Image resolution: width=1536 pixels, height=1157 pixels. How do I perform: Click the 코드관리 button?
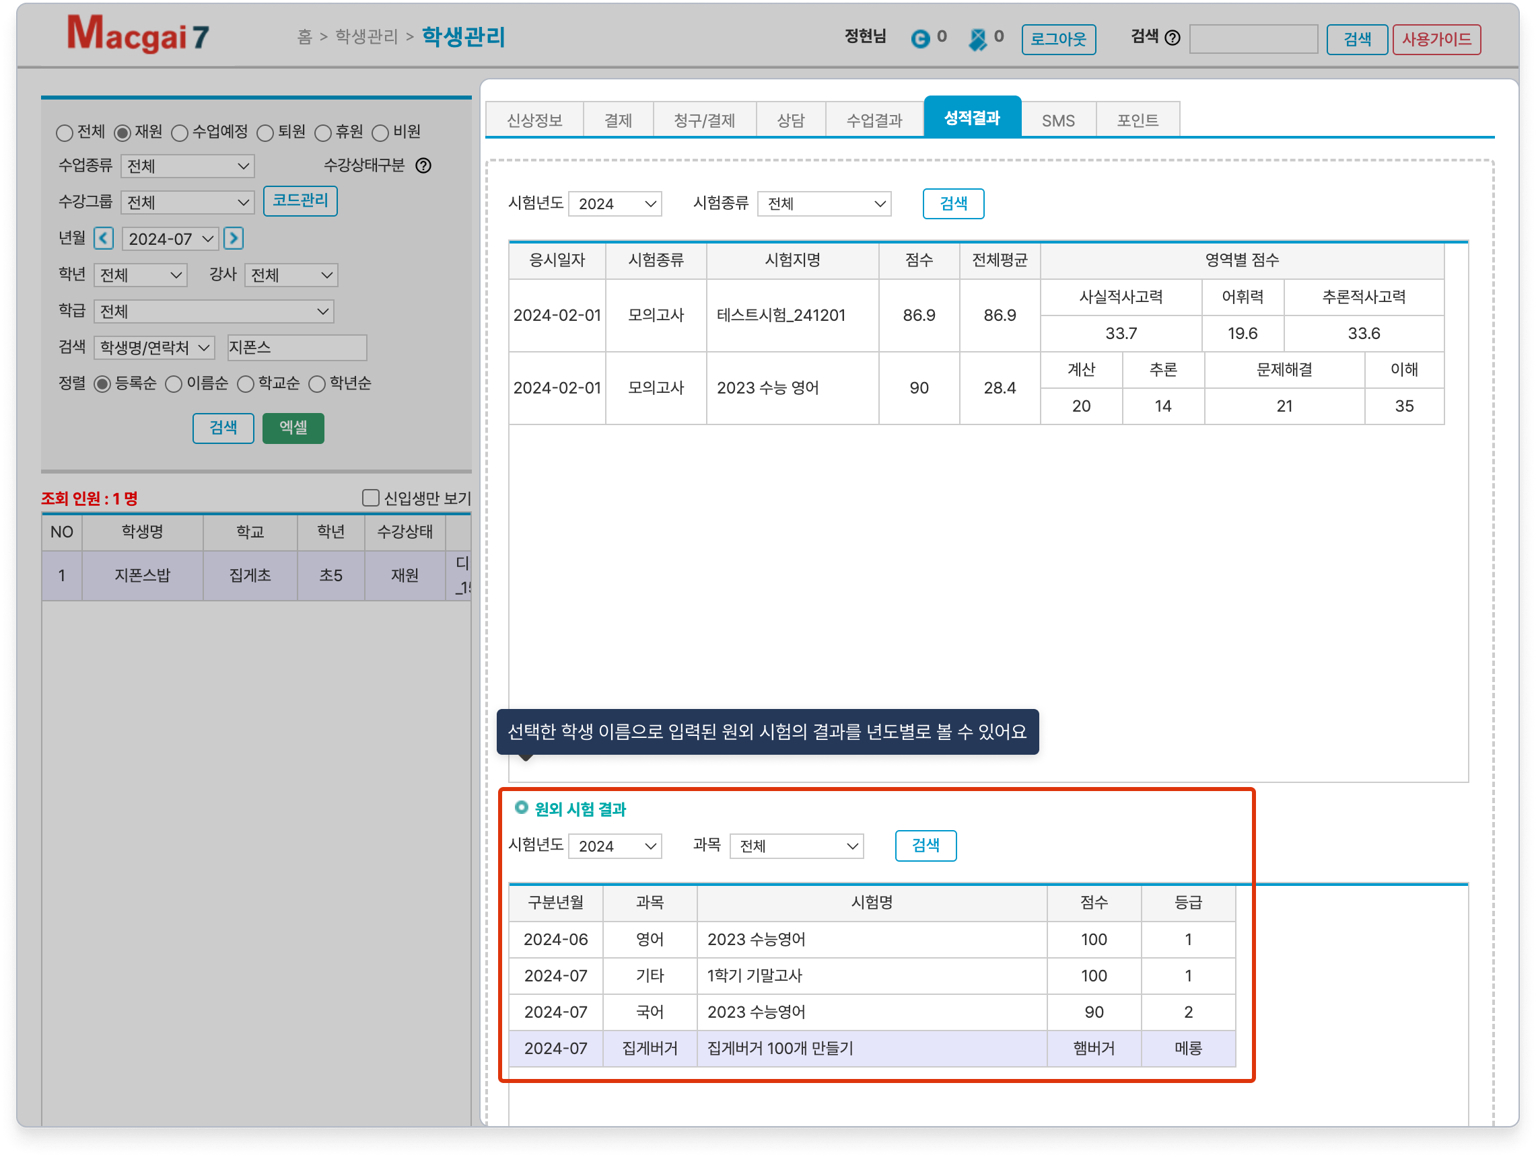tap(301, 201)
